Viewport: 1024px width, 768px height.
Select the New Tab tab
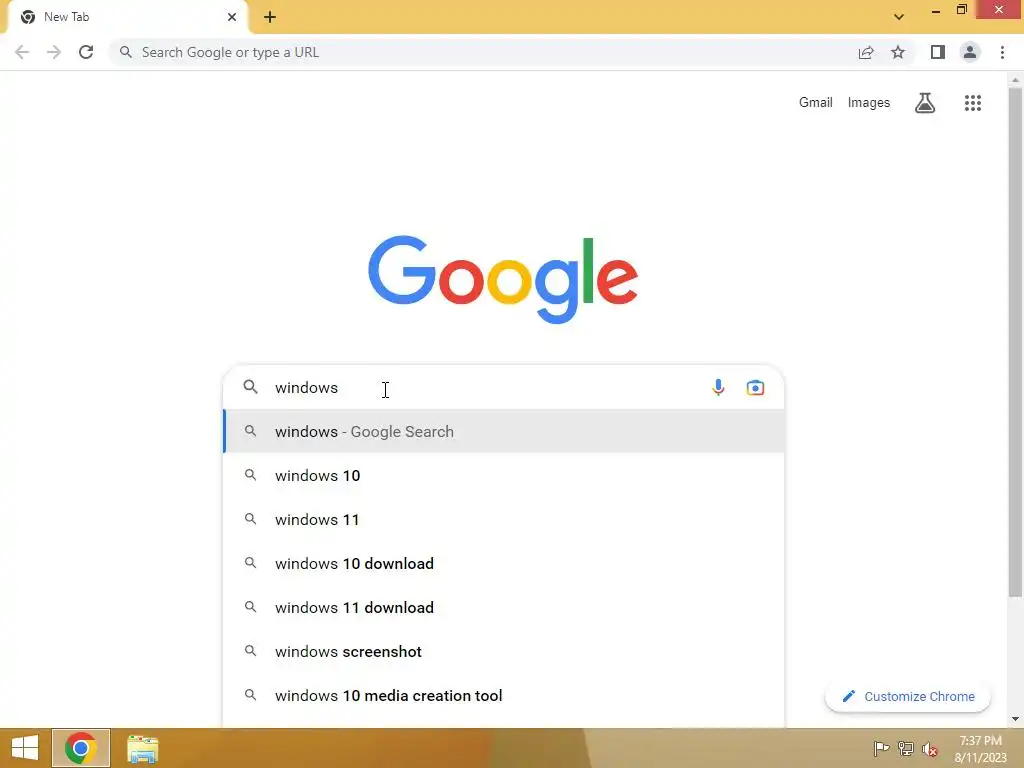pos(127,17)
